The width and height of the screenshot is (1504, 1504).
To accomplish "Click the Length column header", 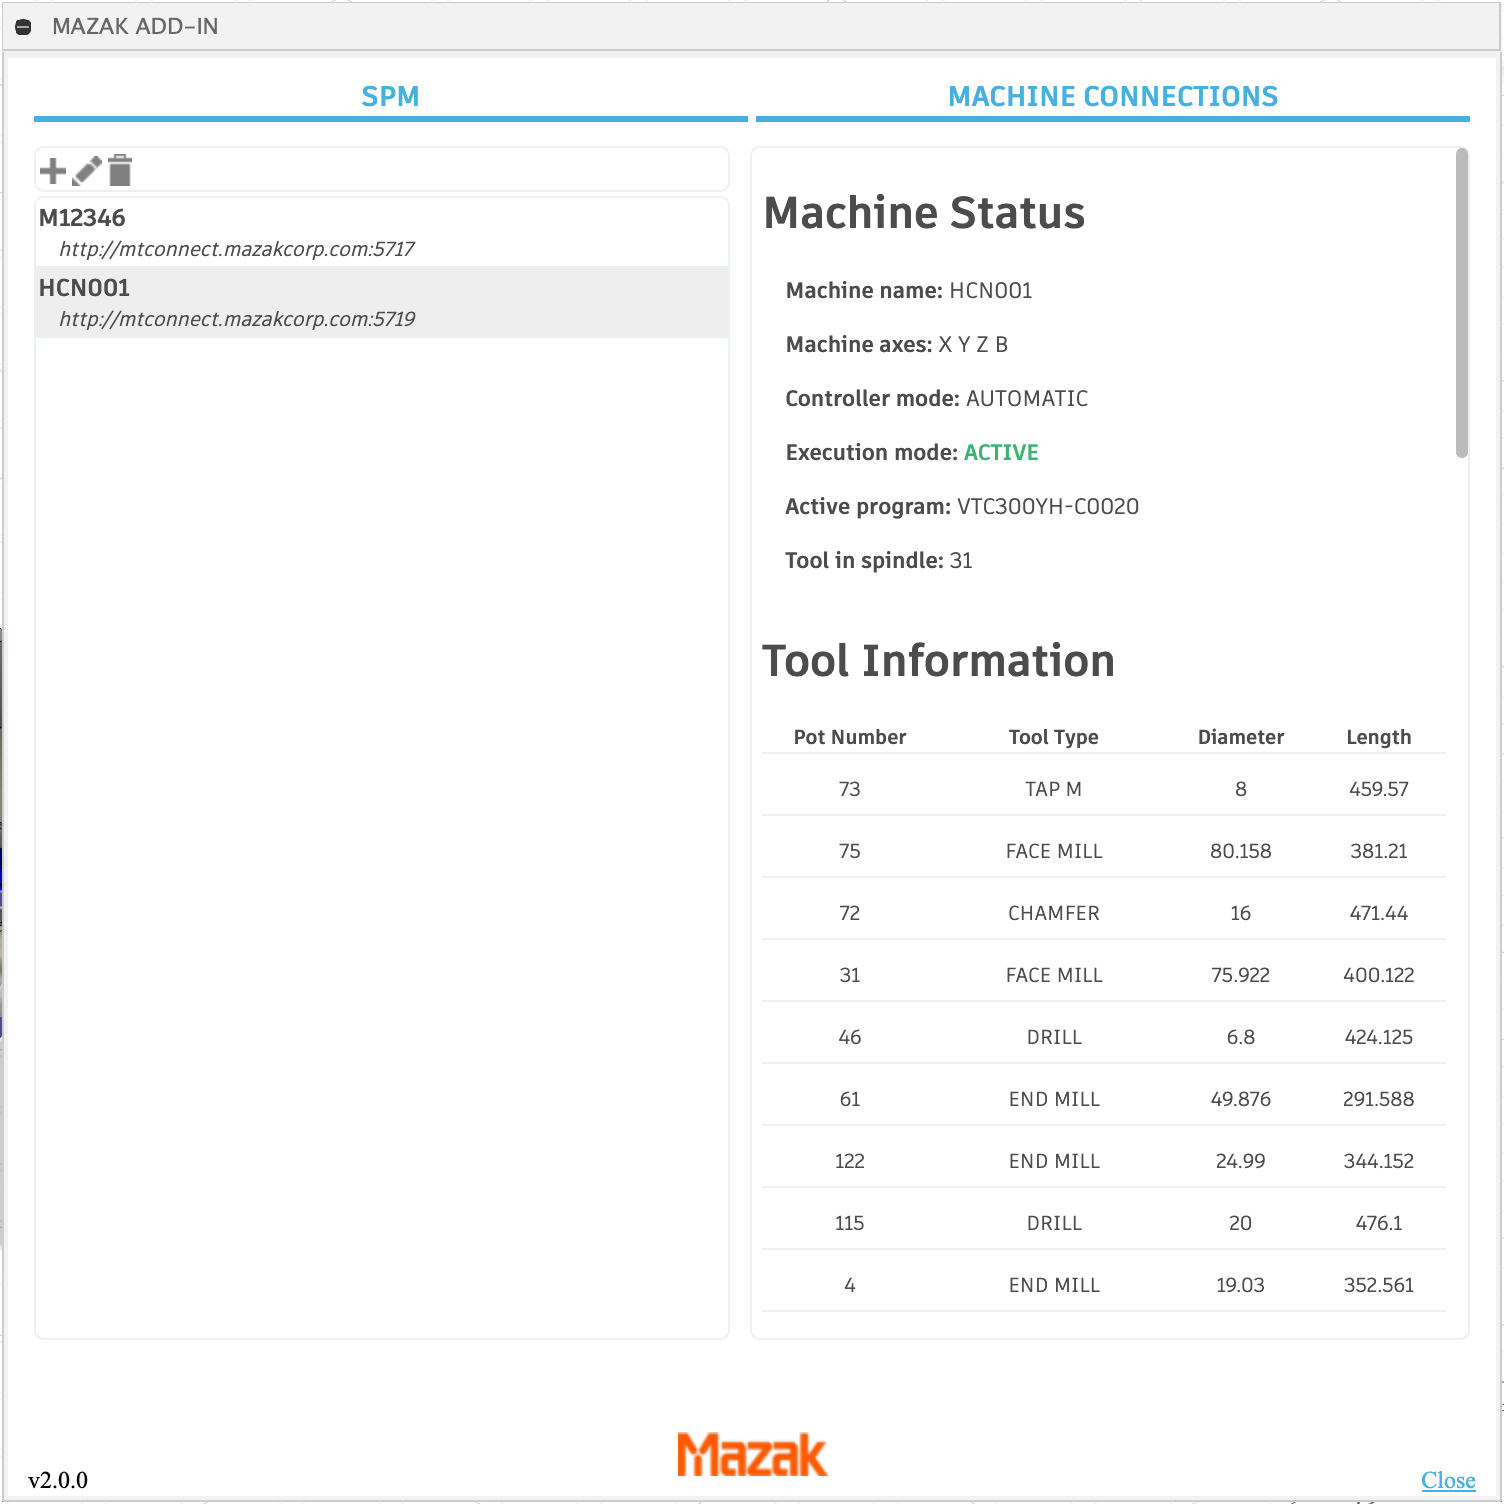I will (1379, 737).
